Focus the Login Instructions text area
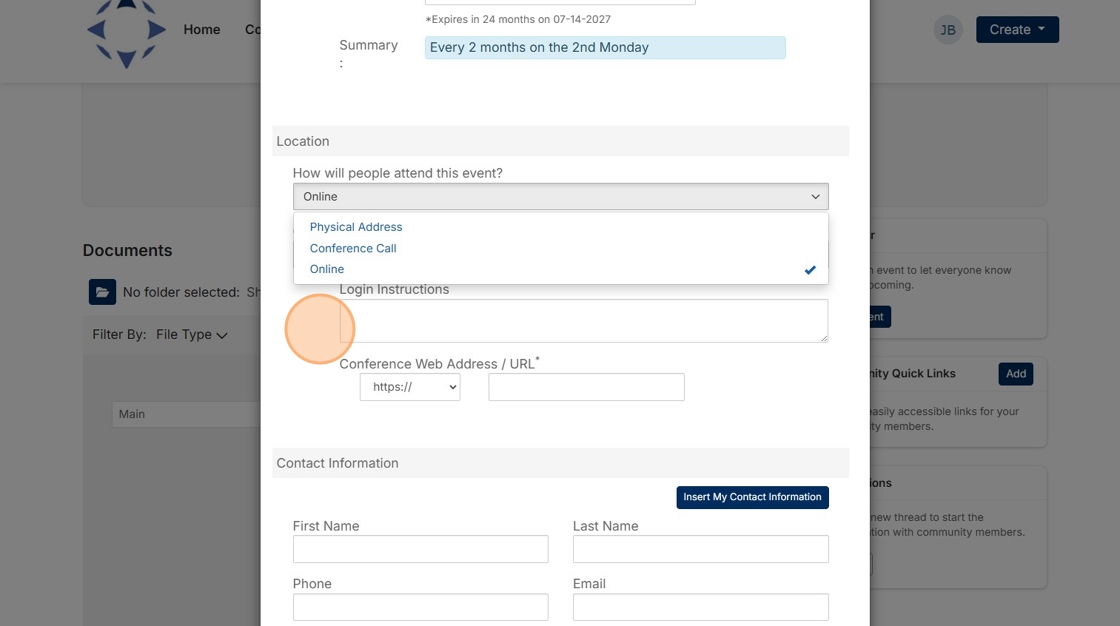Viewport: 1120px width, 626px height. coord(584,321)
